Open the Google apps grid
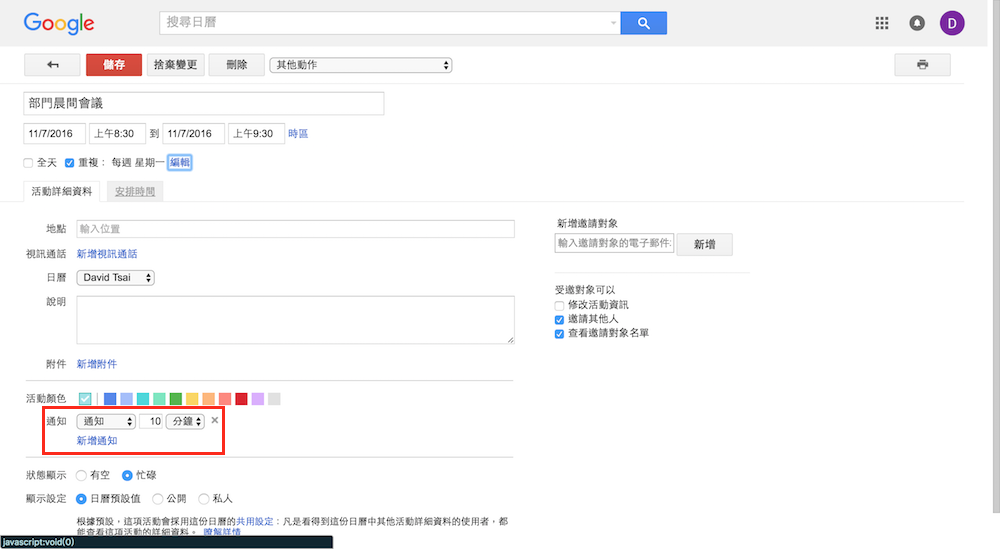 tap(881, 23)
